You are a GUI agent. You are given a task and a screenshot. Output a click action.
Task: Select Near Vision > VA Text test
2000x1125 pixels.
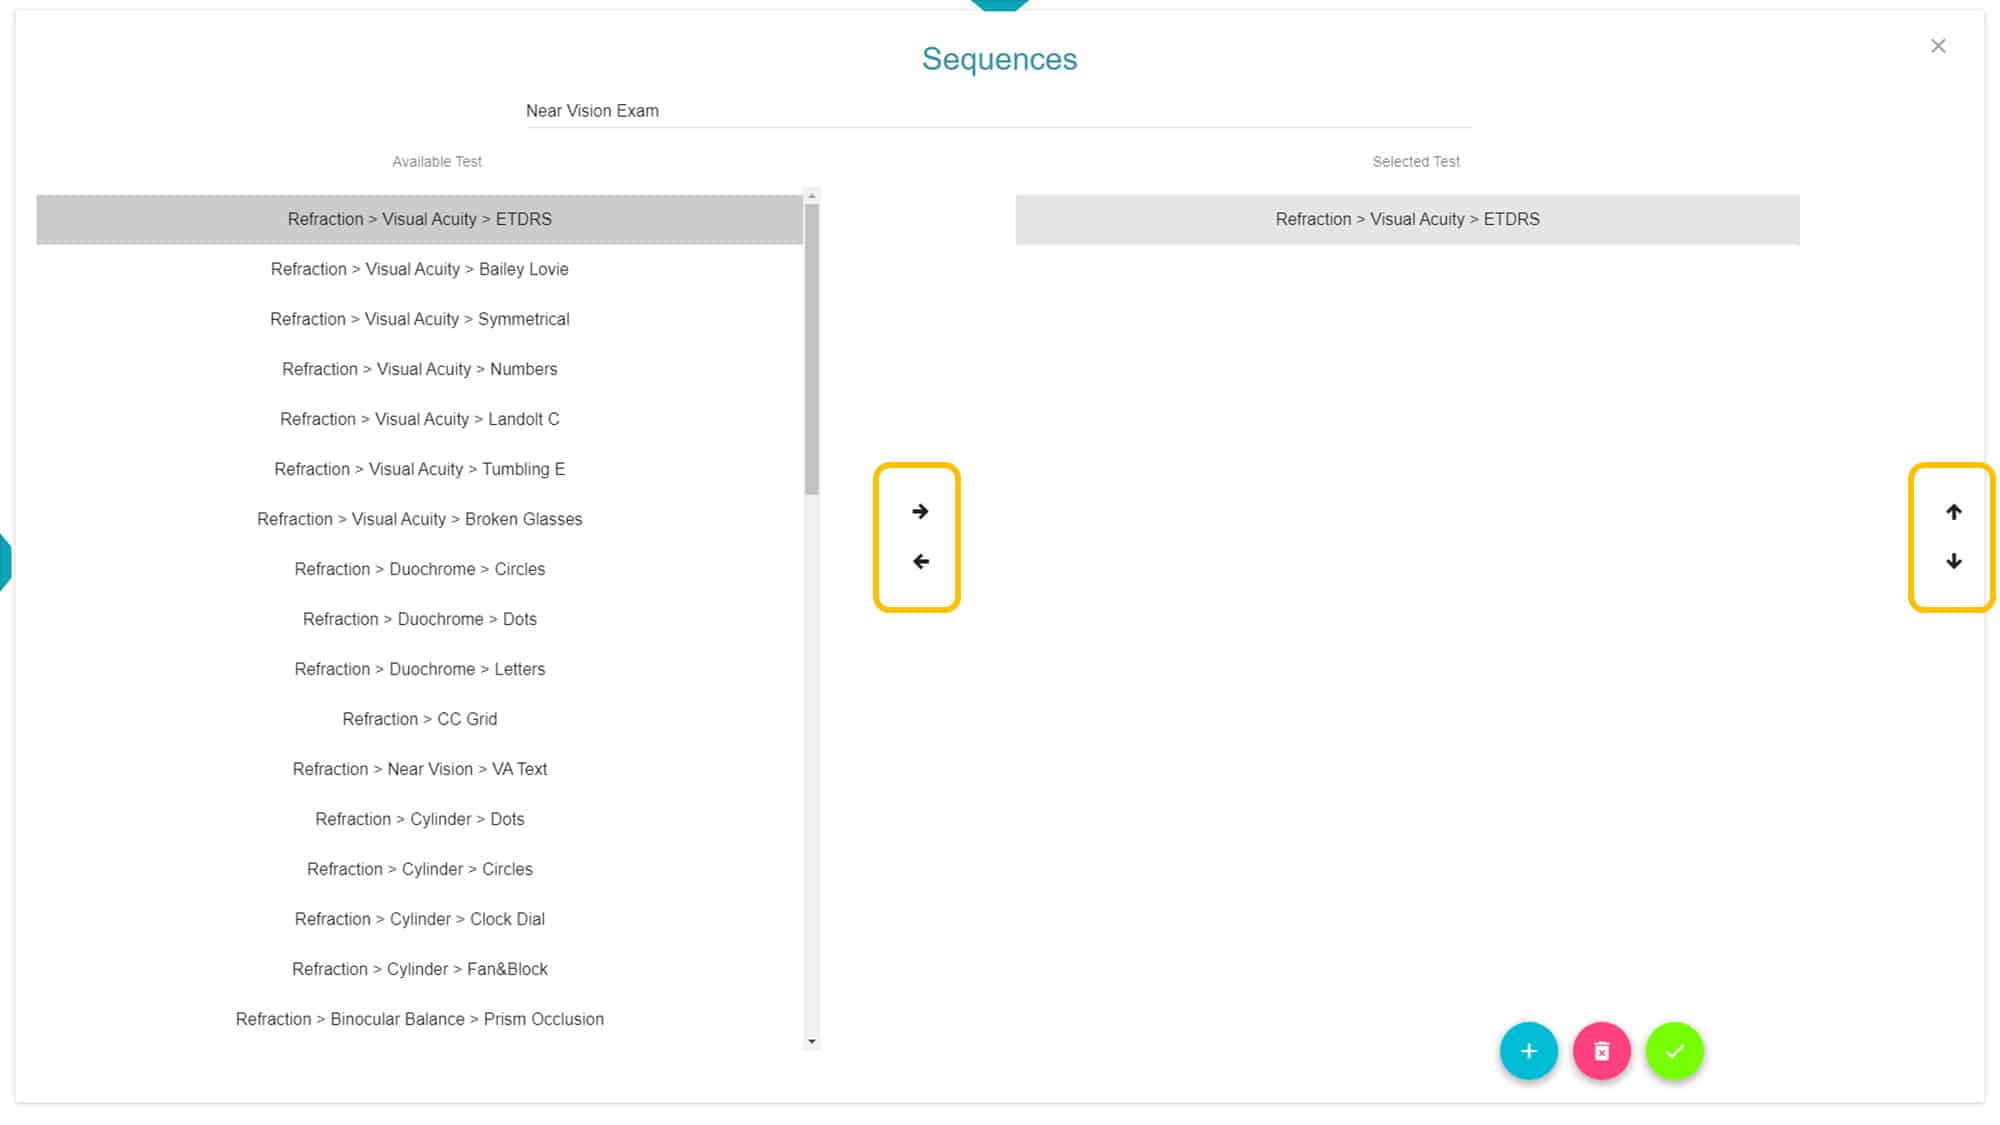[419, 769]
